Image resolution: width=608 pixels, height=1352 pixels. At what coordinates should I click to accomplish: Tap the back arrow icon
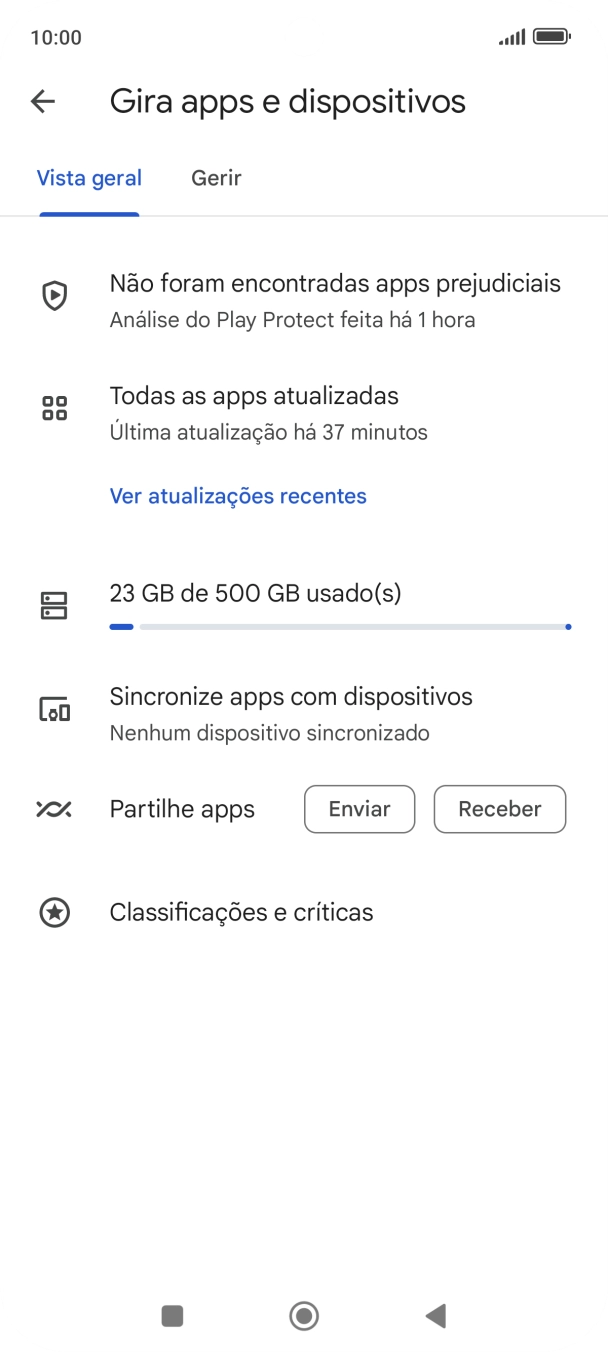(x=43, y=101)
